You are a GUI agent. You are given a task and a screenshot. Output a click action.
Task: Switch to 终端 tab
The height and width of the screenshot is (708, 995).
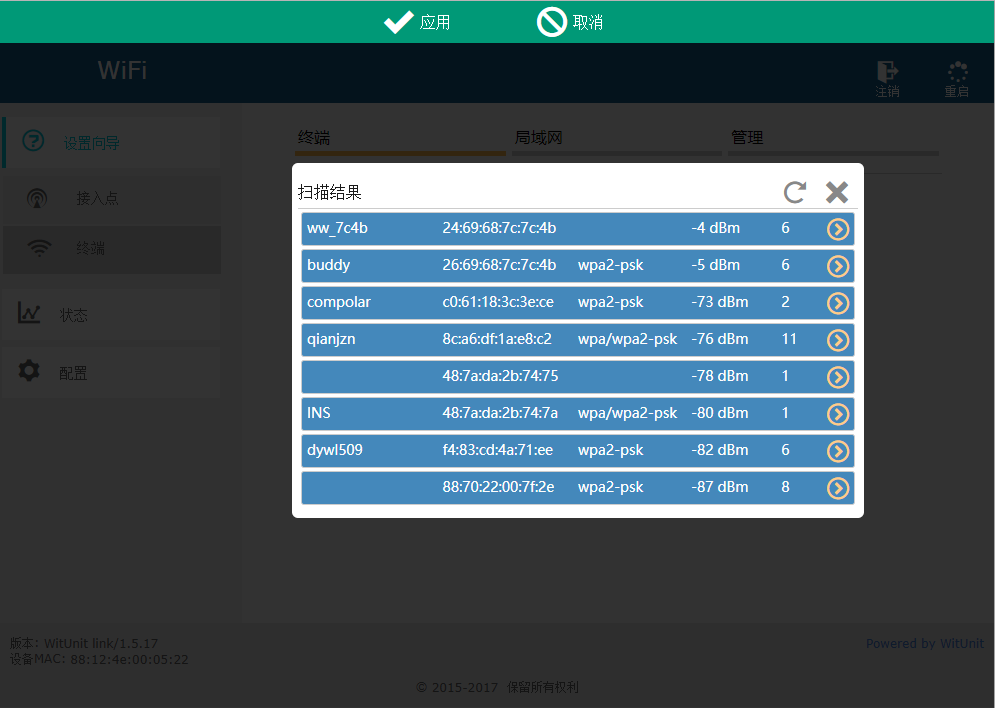(x=400, y=140)
